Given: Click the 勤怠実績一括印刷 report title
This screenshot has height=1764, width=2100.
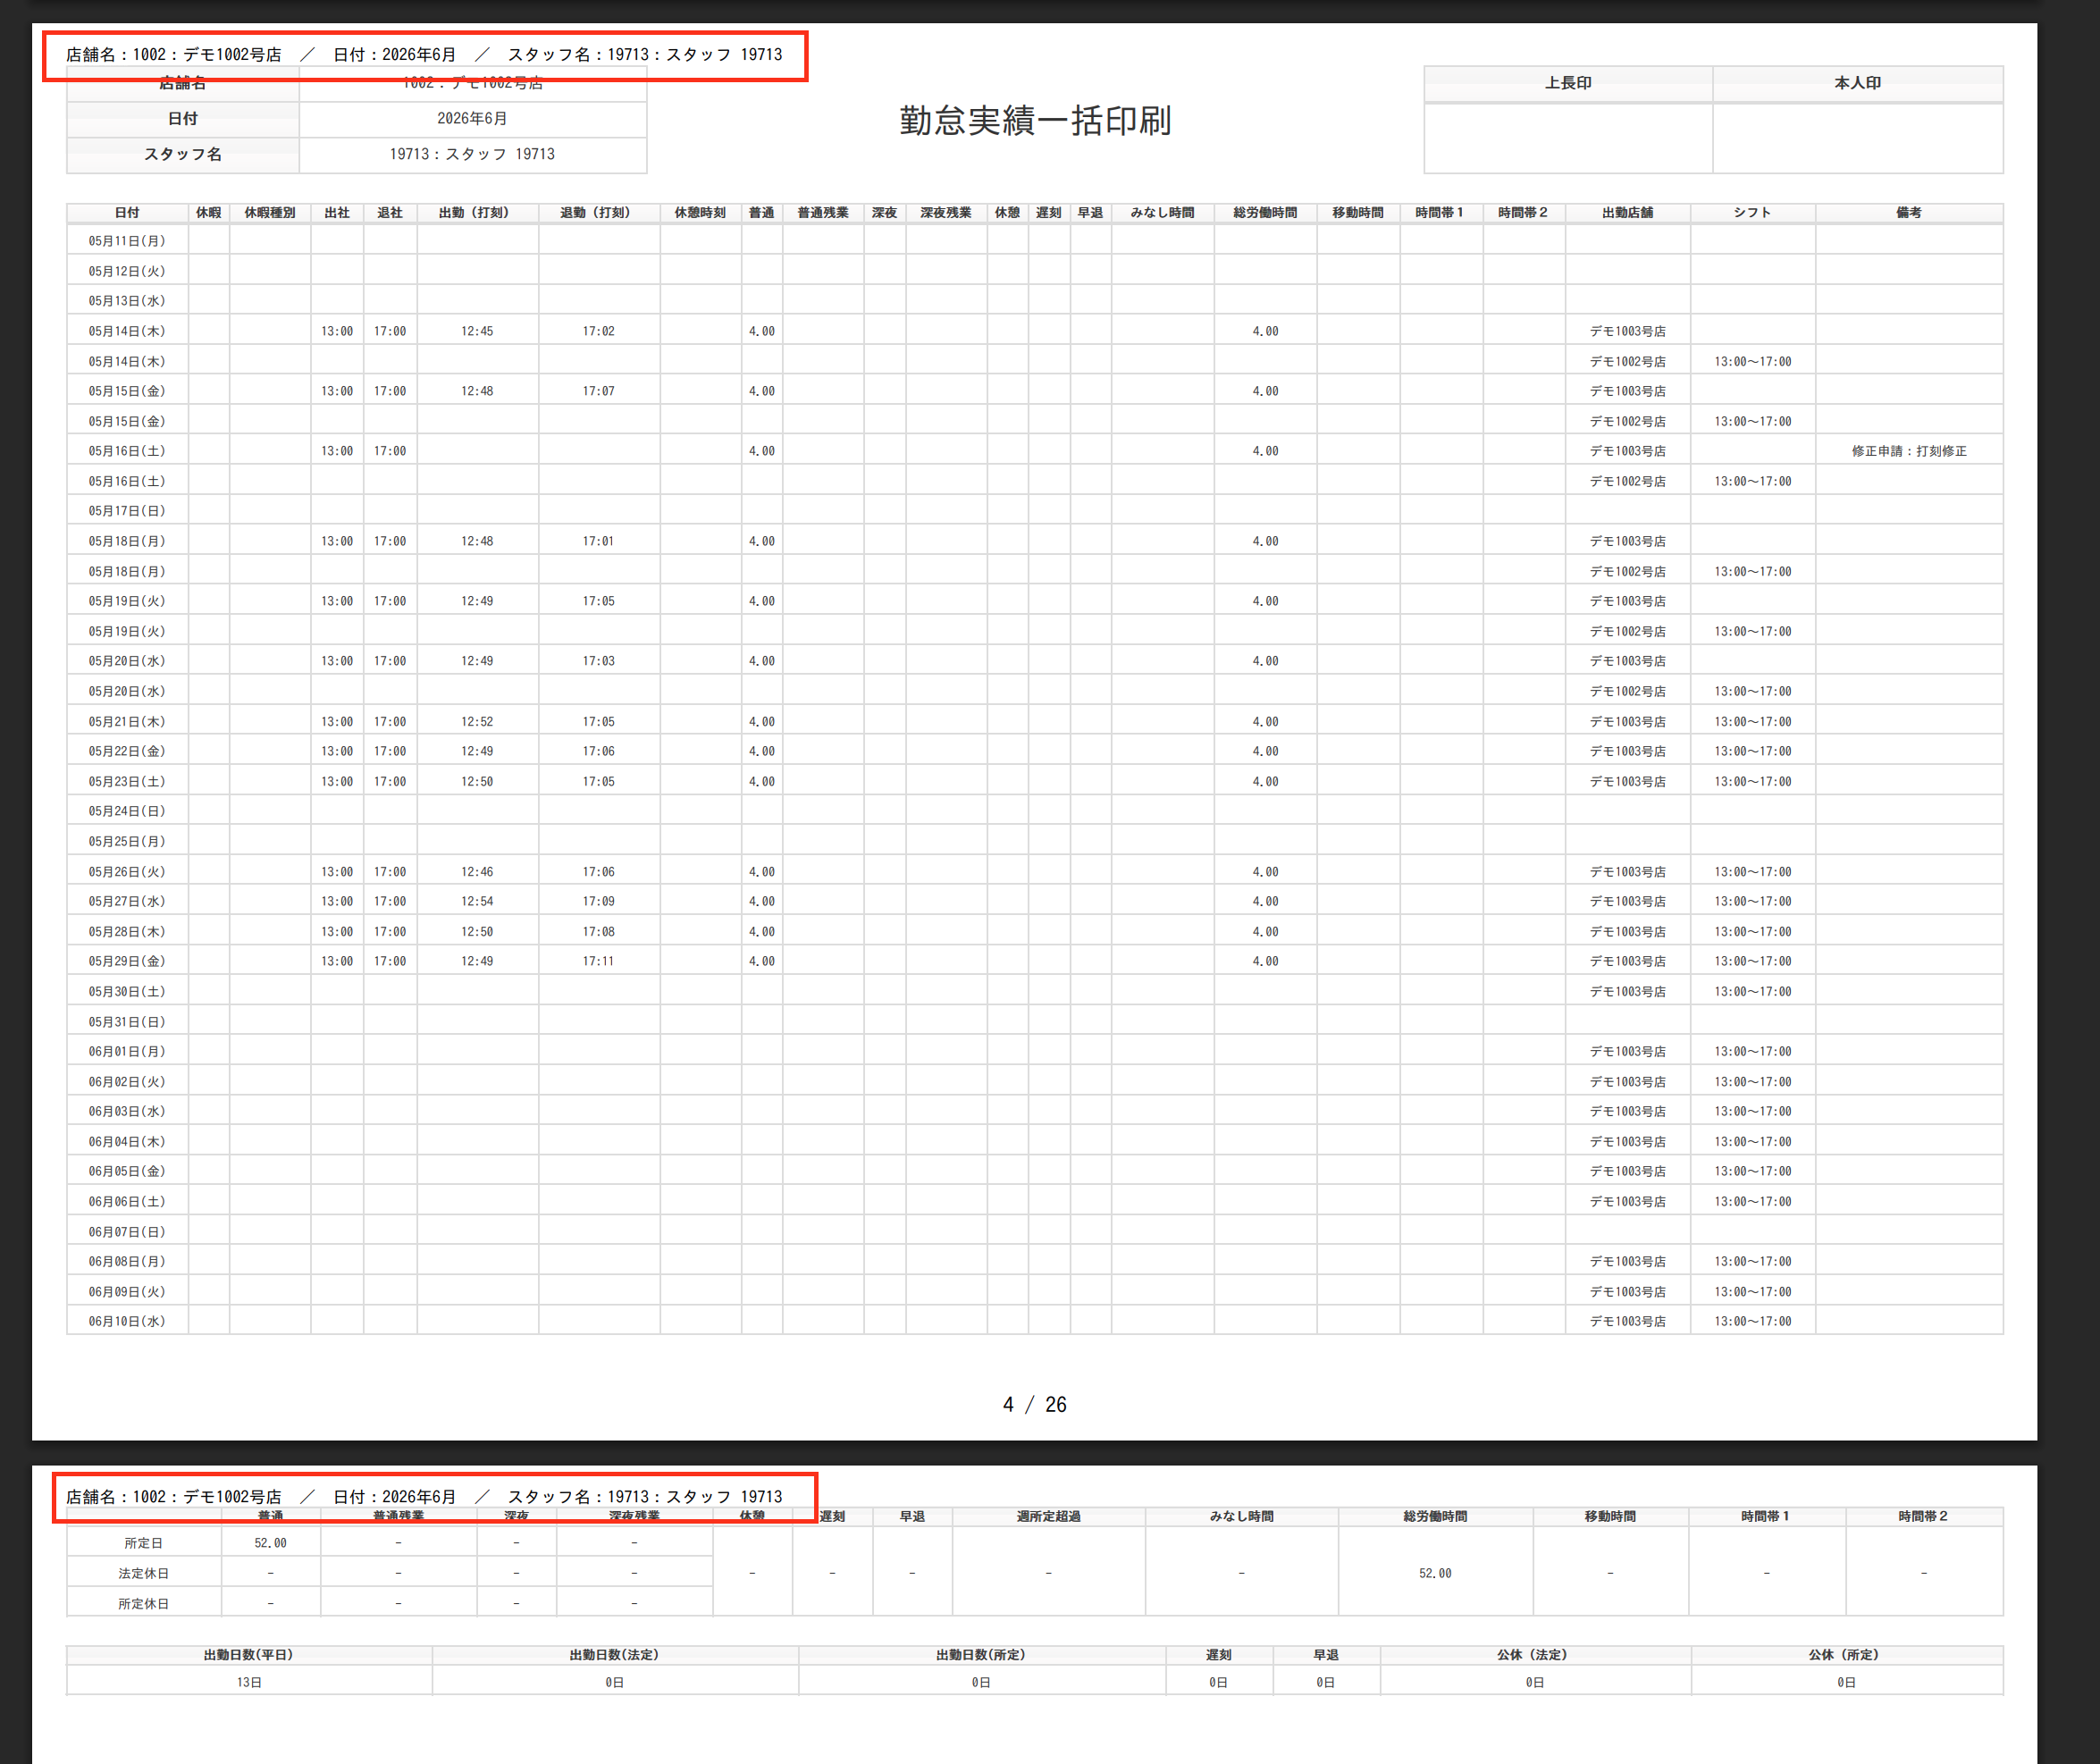Looking at the screenshot, I should (1035, 121).
